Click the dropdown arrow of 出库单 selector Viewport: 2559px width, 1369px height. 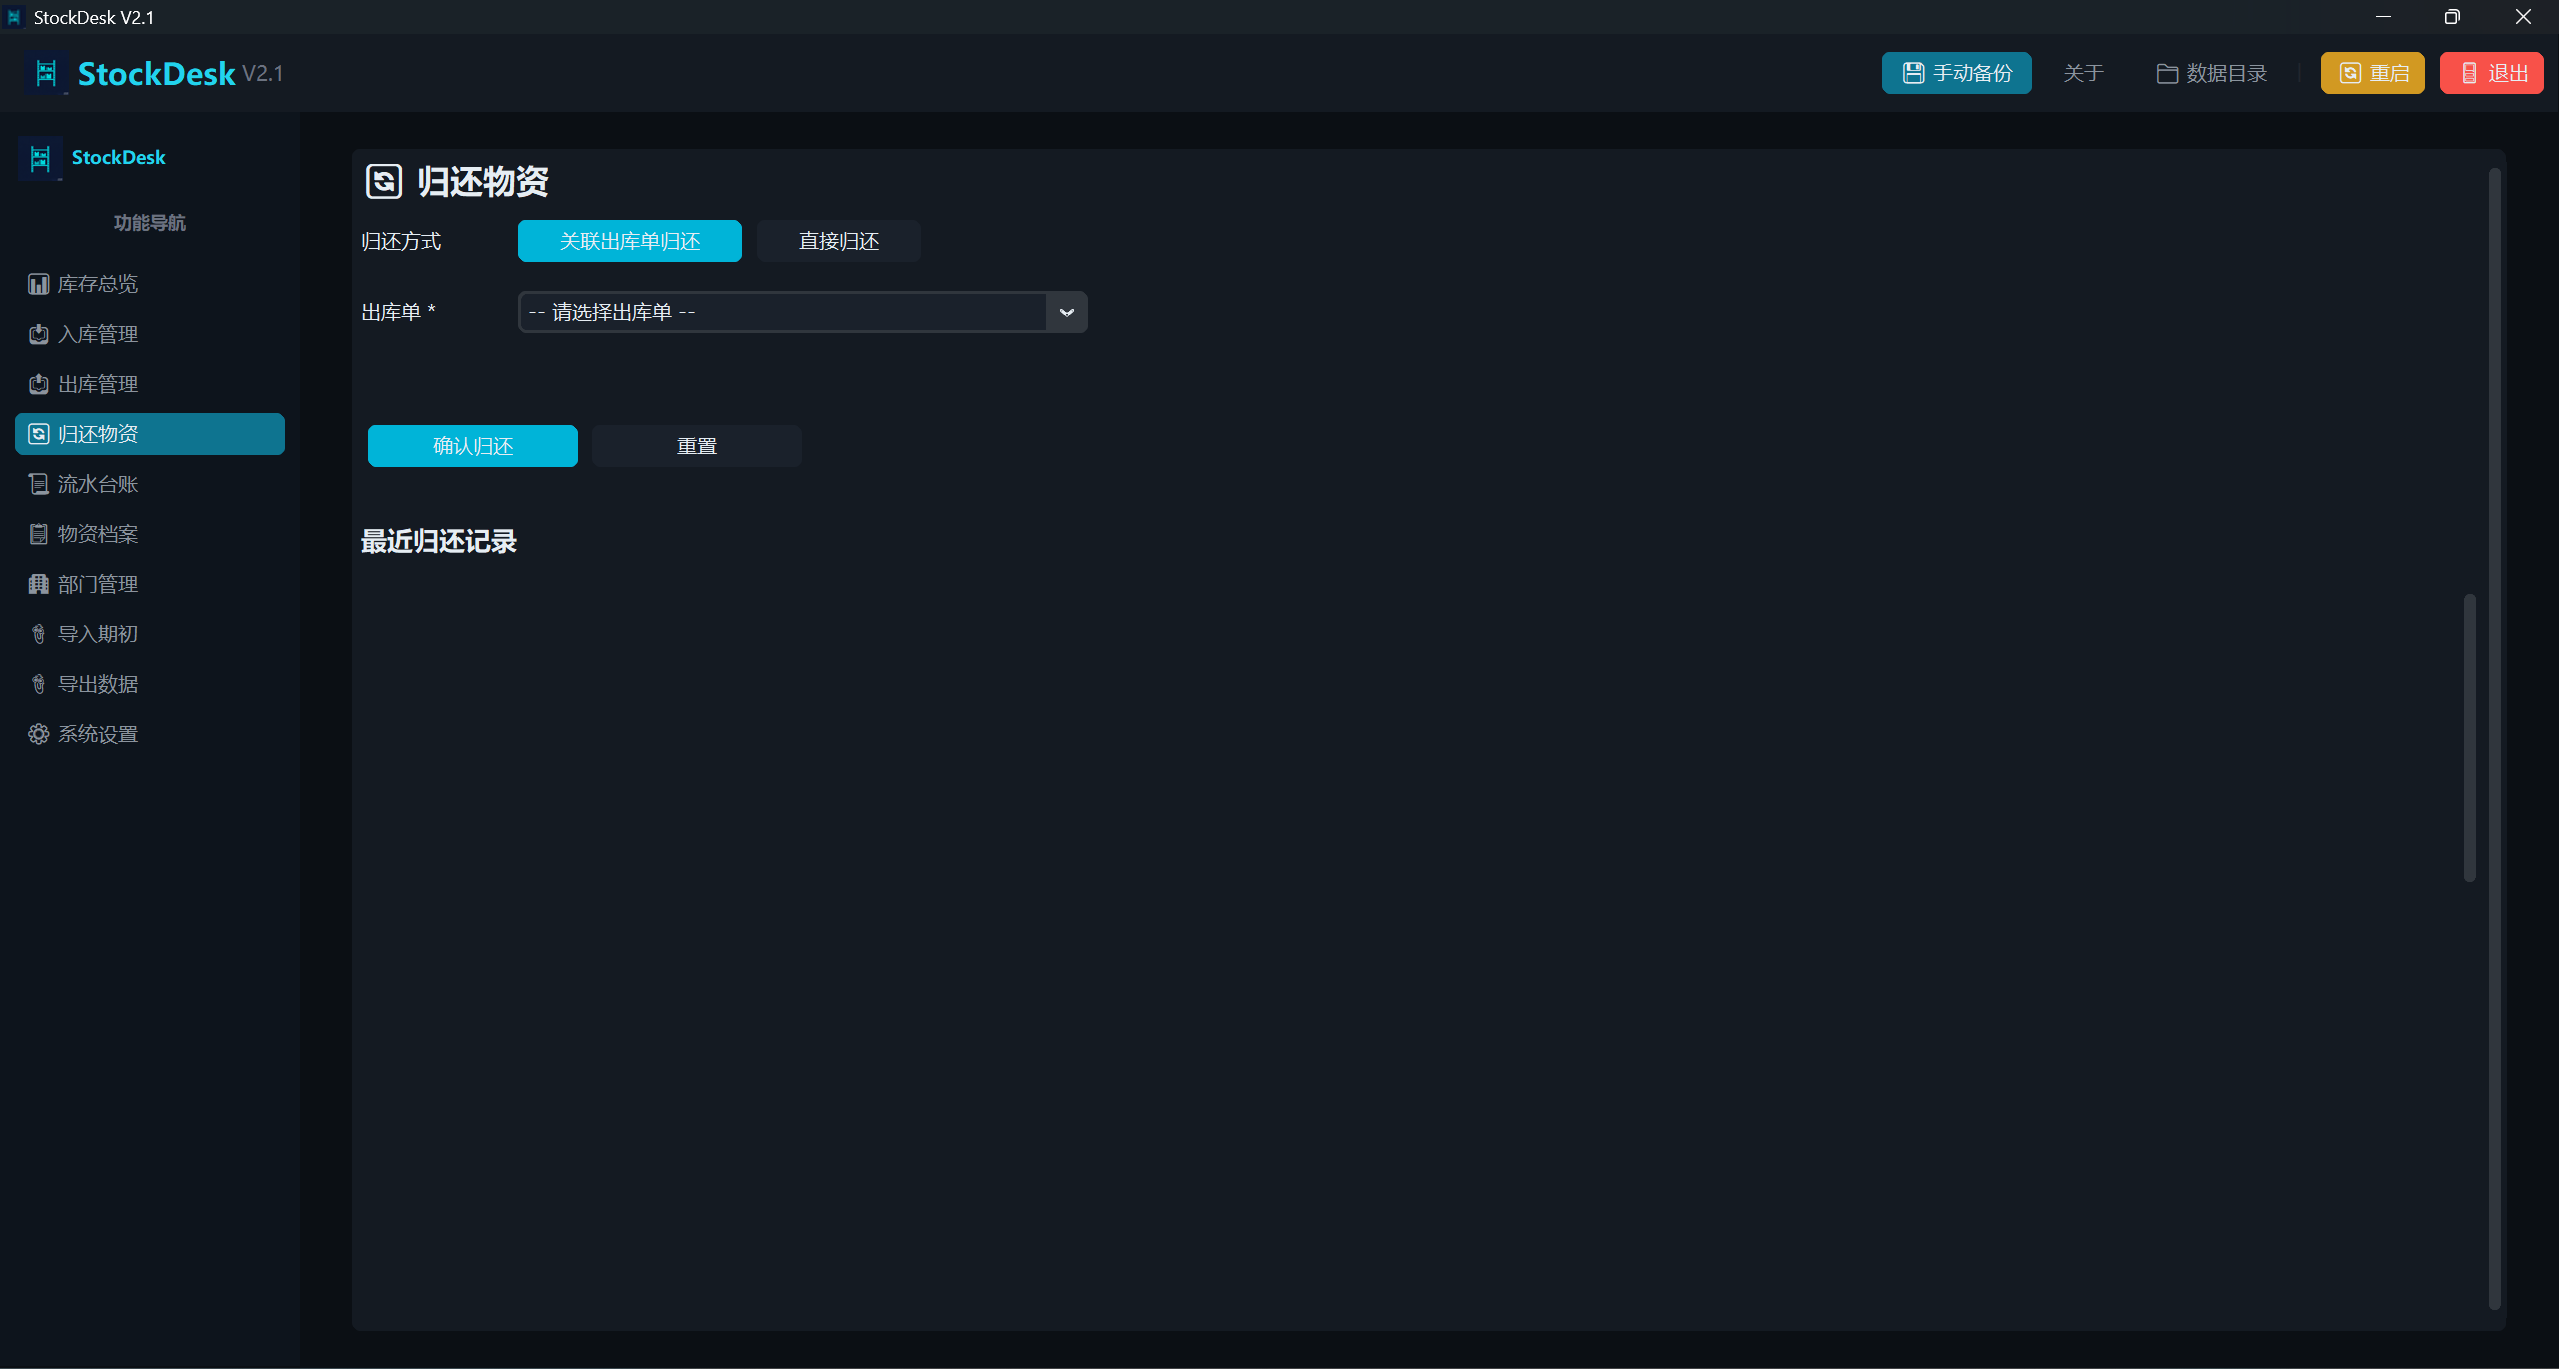pos(1067,312)
